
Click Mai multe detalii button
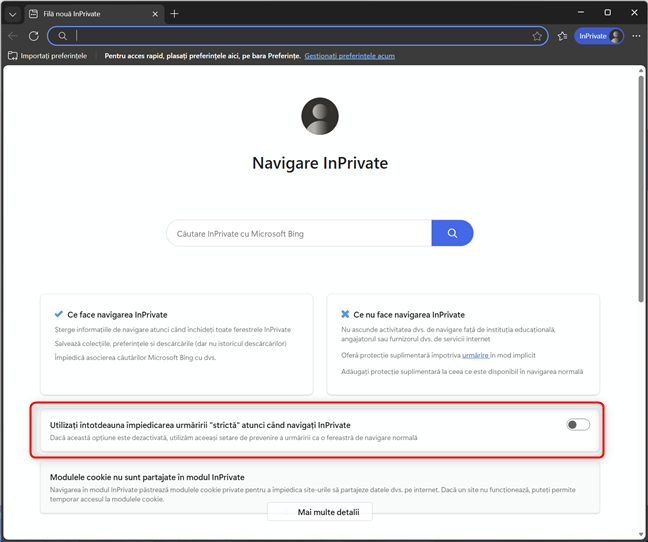pos(320,512)
